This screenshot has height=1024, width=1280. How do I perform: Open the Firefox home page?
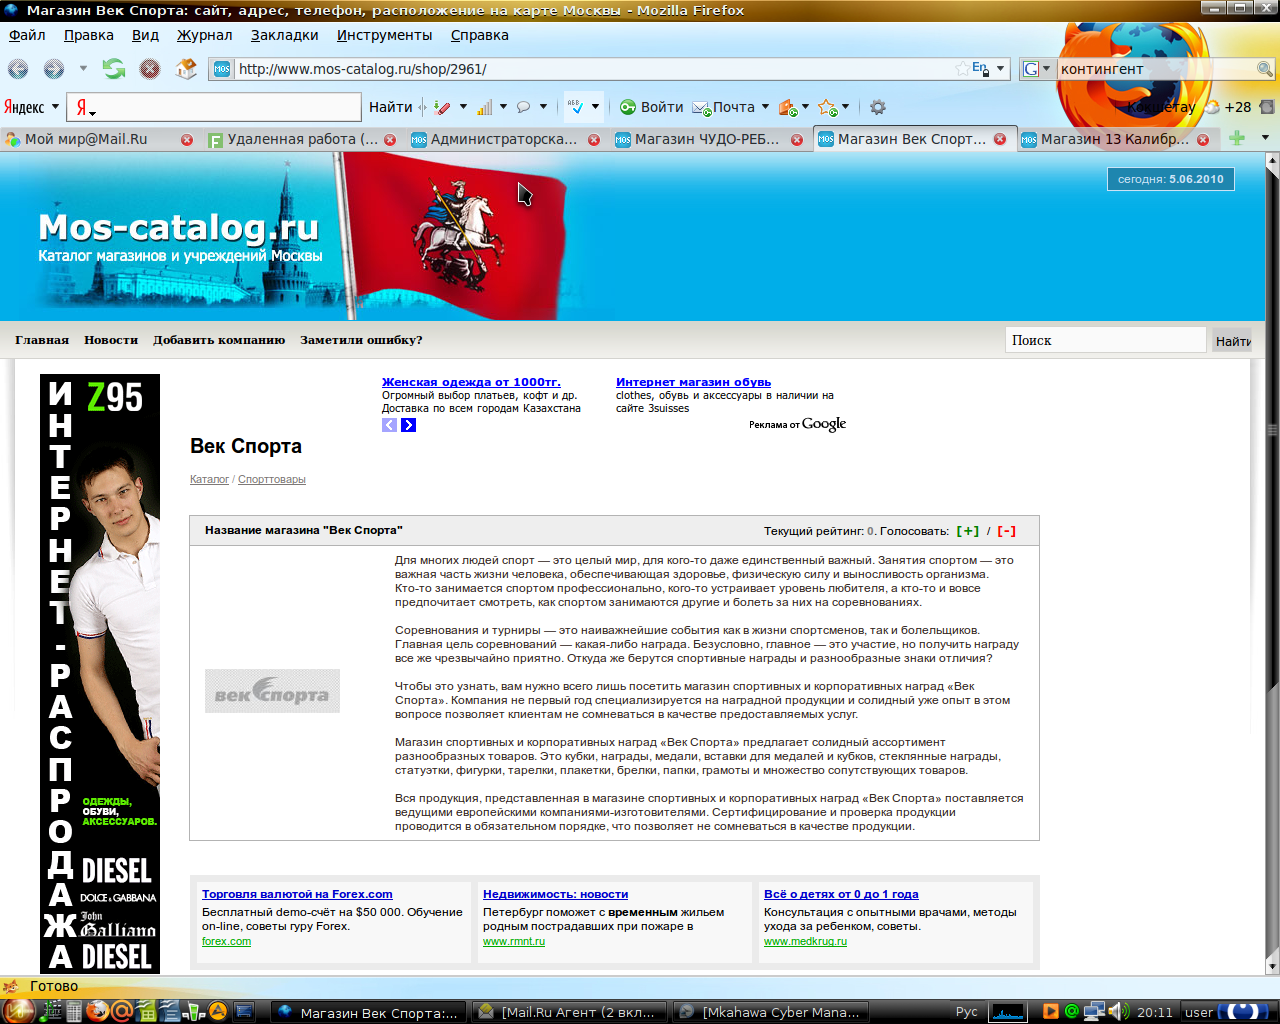tap(186, 69)
